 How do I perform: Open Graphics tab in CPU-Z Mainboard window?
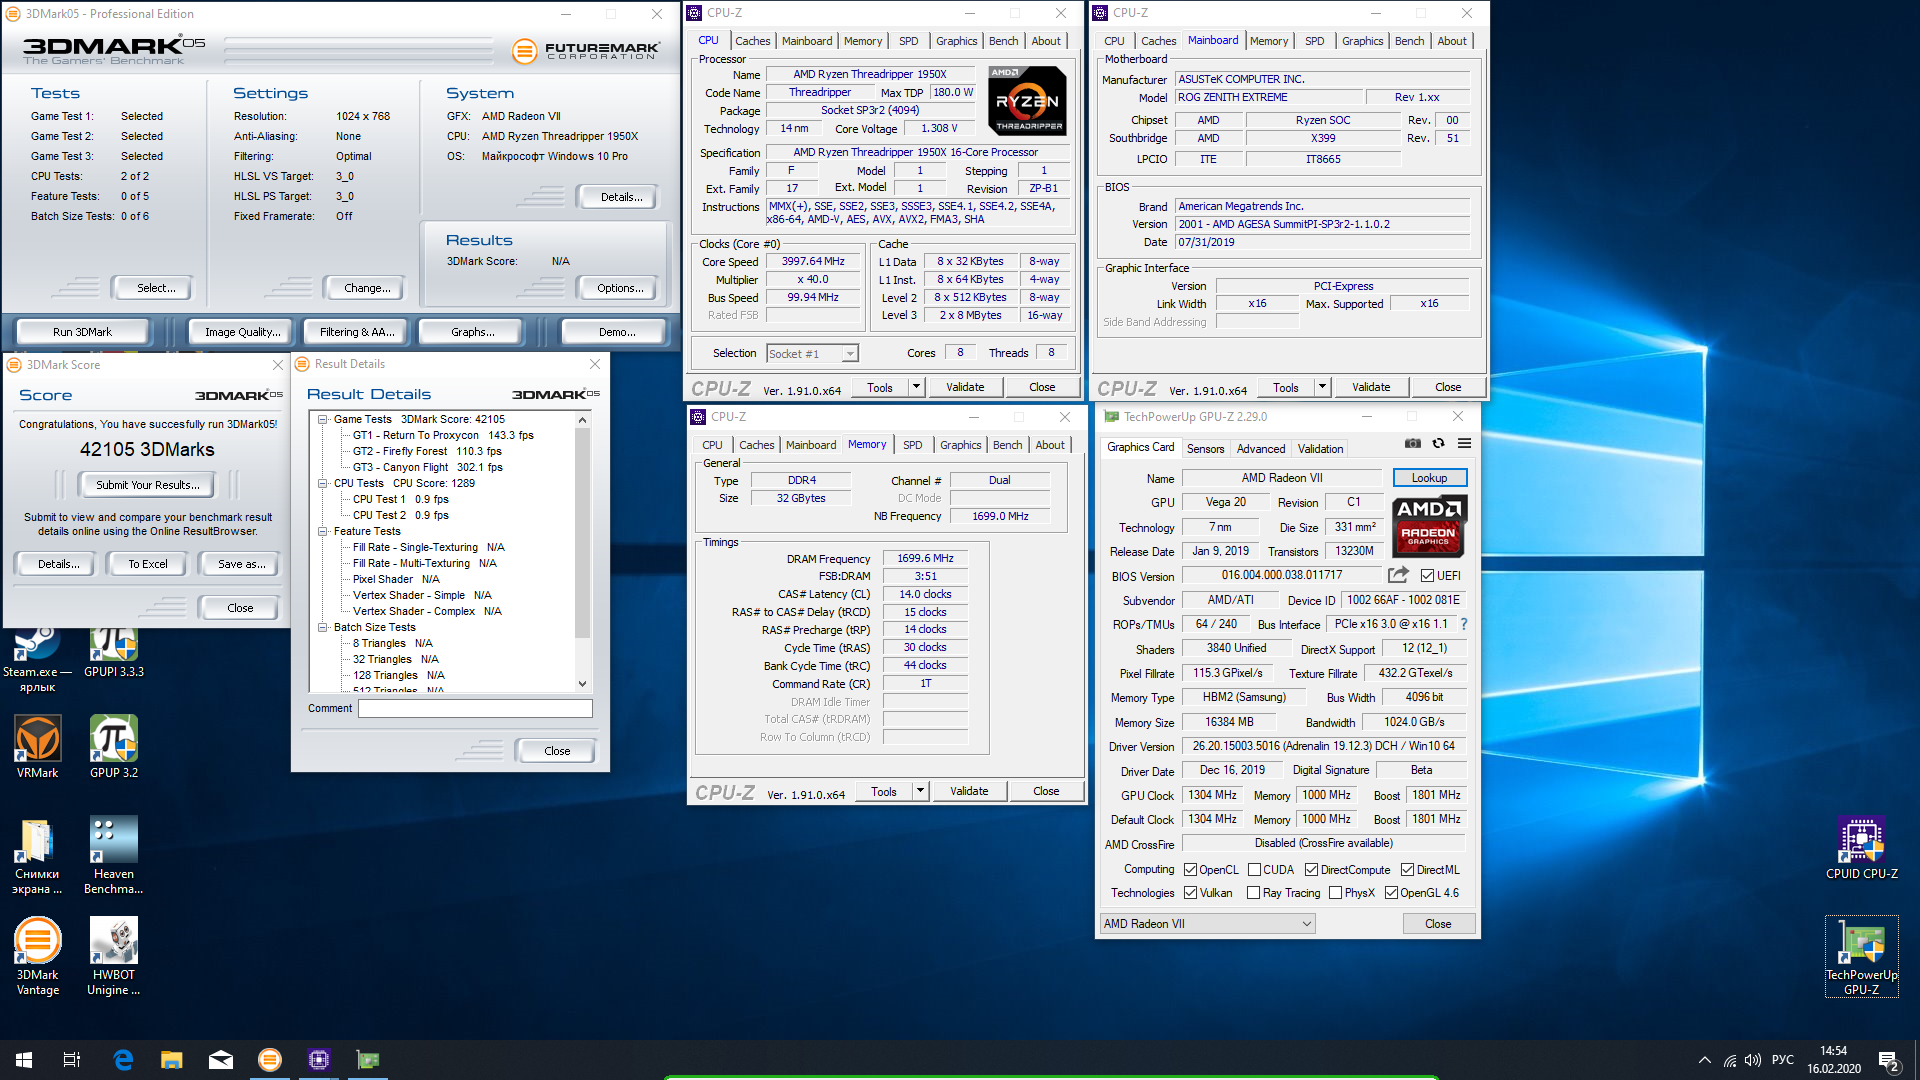tap(1363, 41)
